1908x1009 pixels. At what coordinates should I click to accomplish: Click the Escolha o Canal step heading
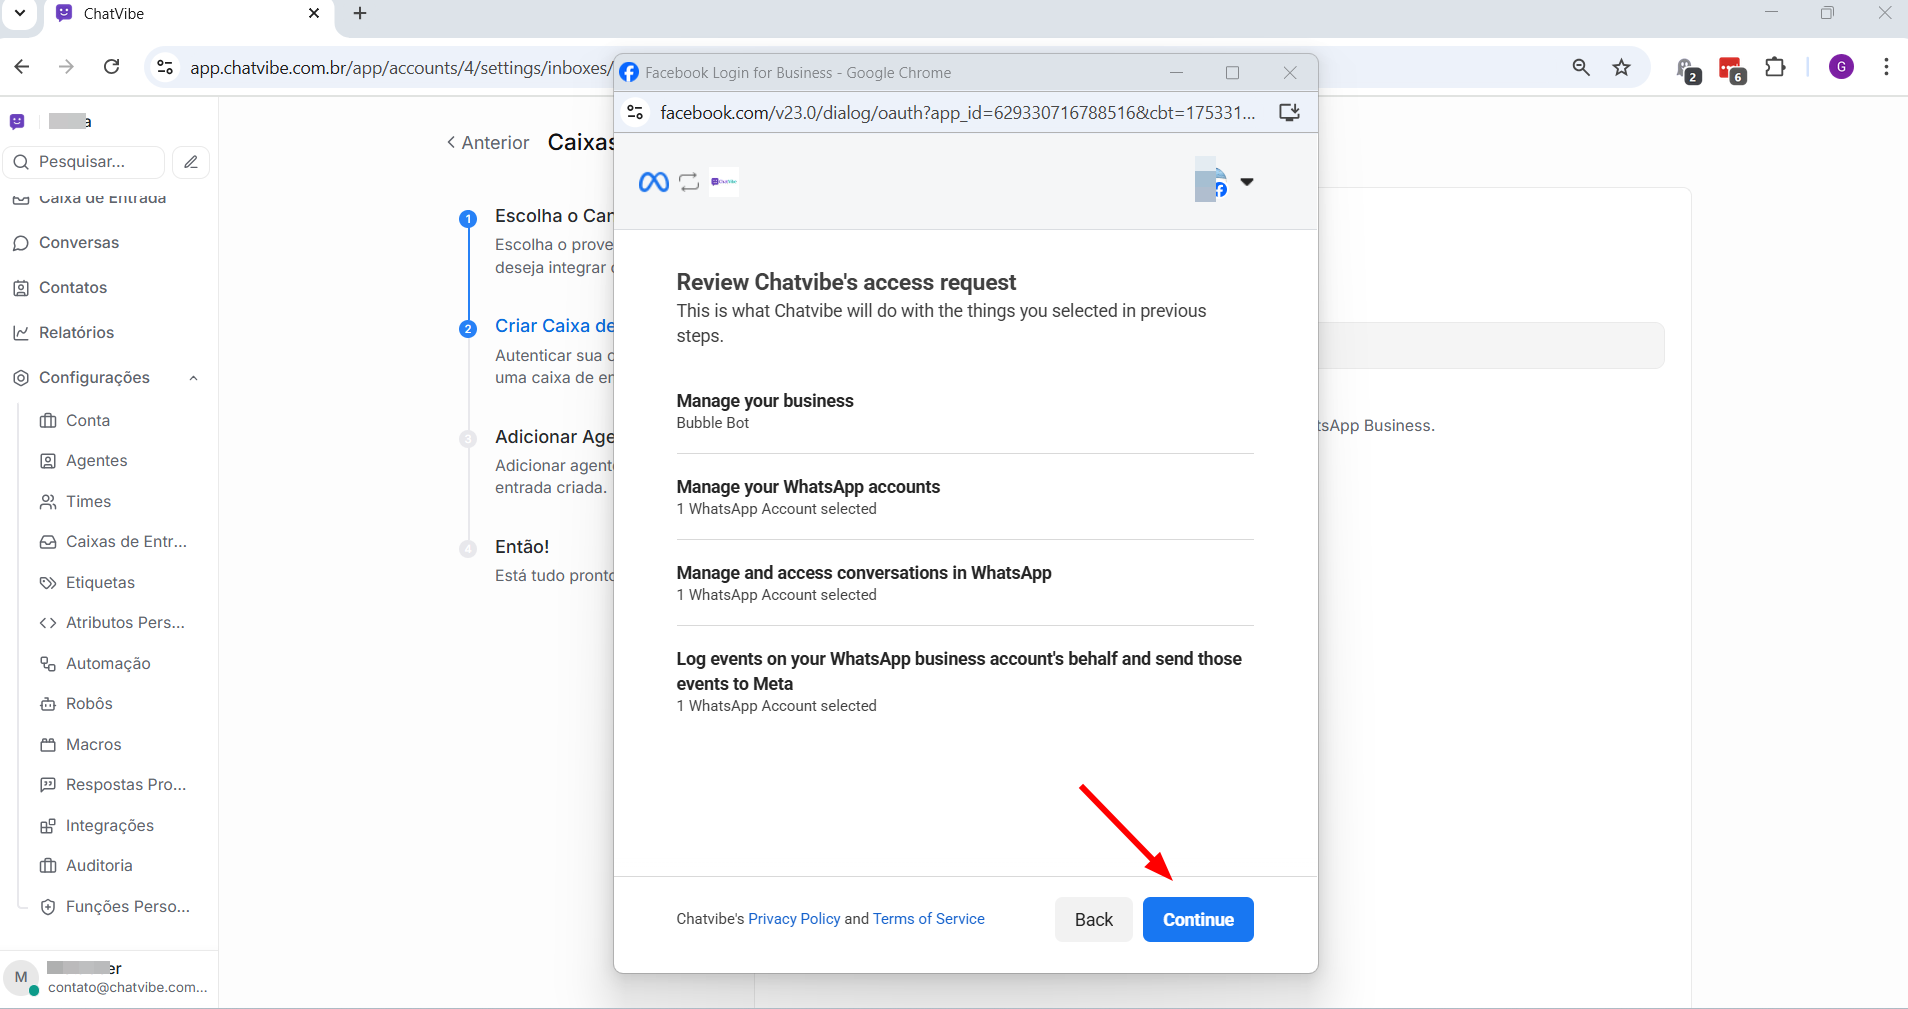tap(554, 216)
